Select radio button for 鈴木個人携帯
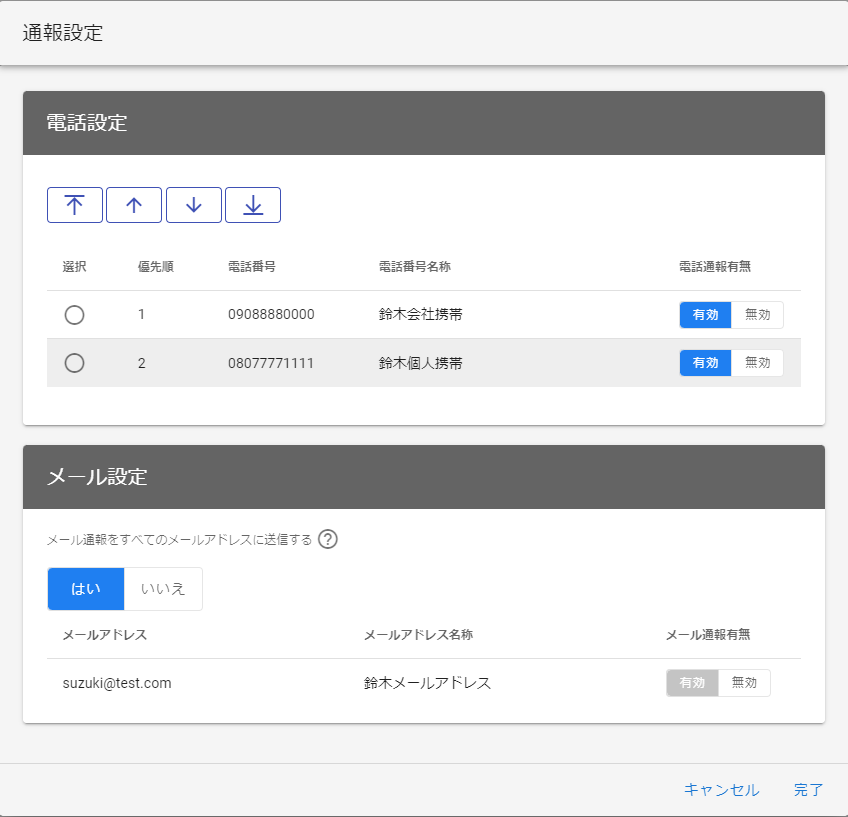This screenshot has width=848, height=817. (x=74, y=363)
